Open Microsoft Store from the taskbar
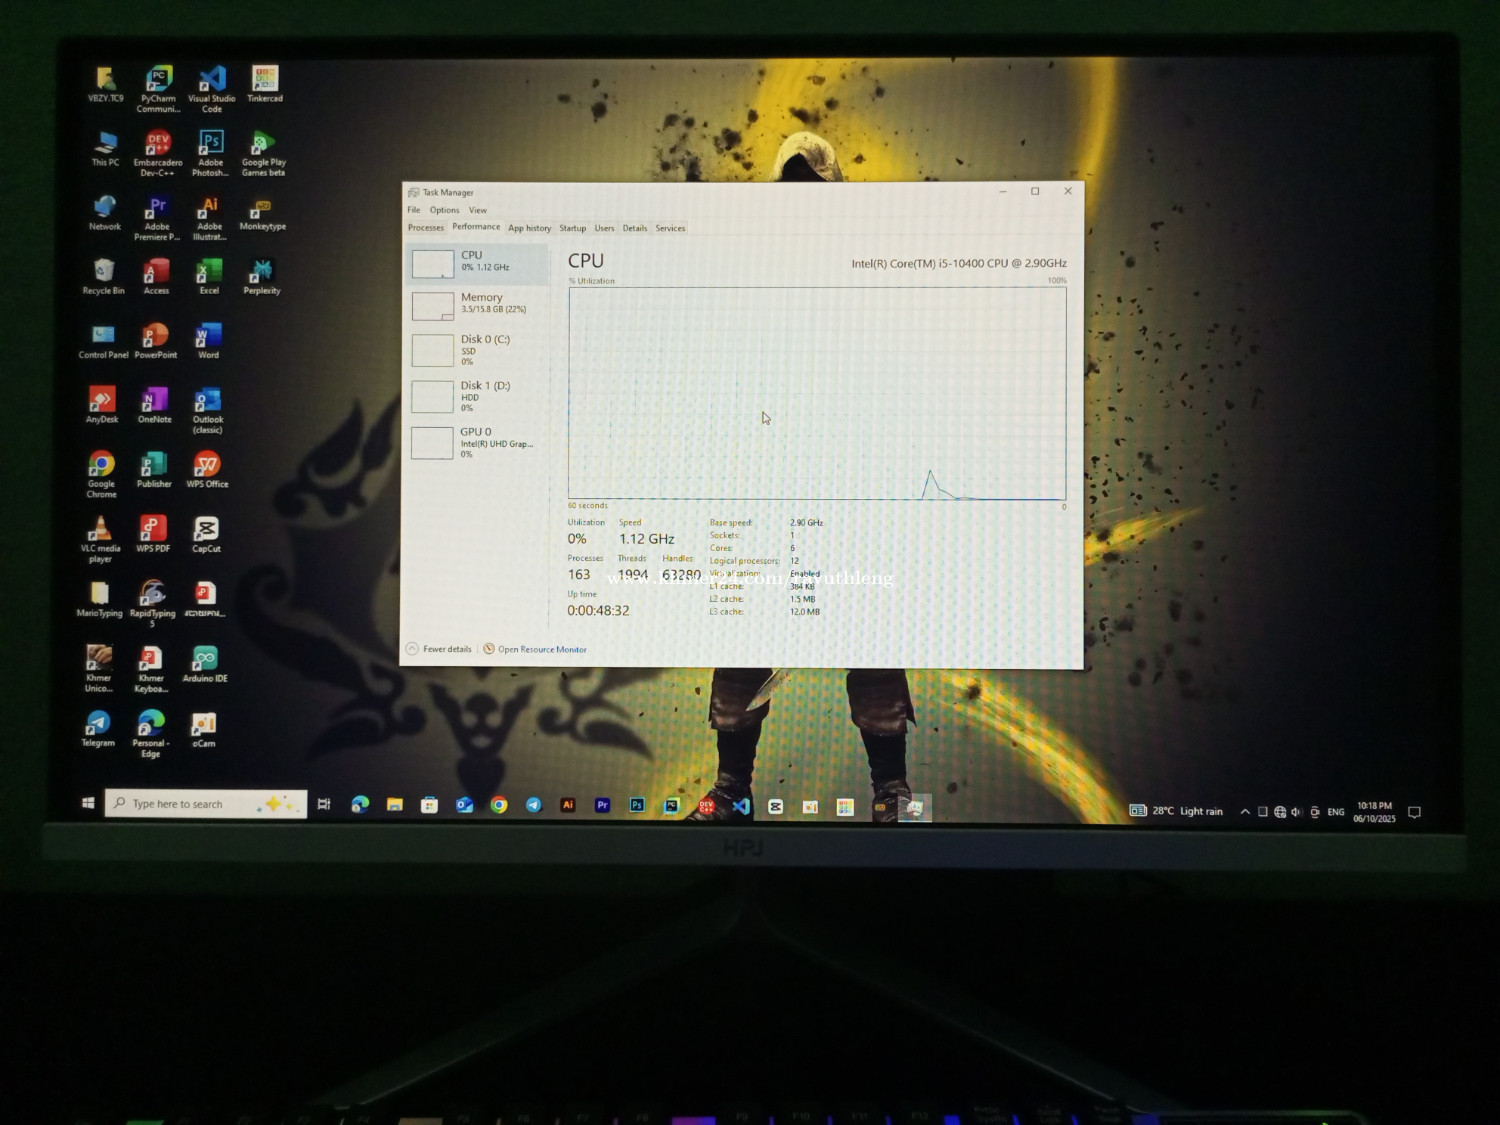Screen dimensions: 1500x1125 click(429, 805)
